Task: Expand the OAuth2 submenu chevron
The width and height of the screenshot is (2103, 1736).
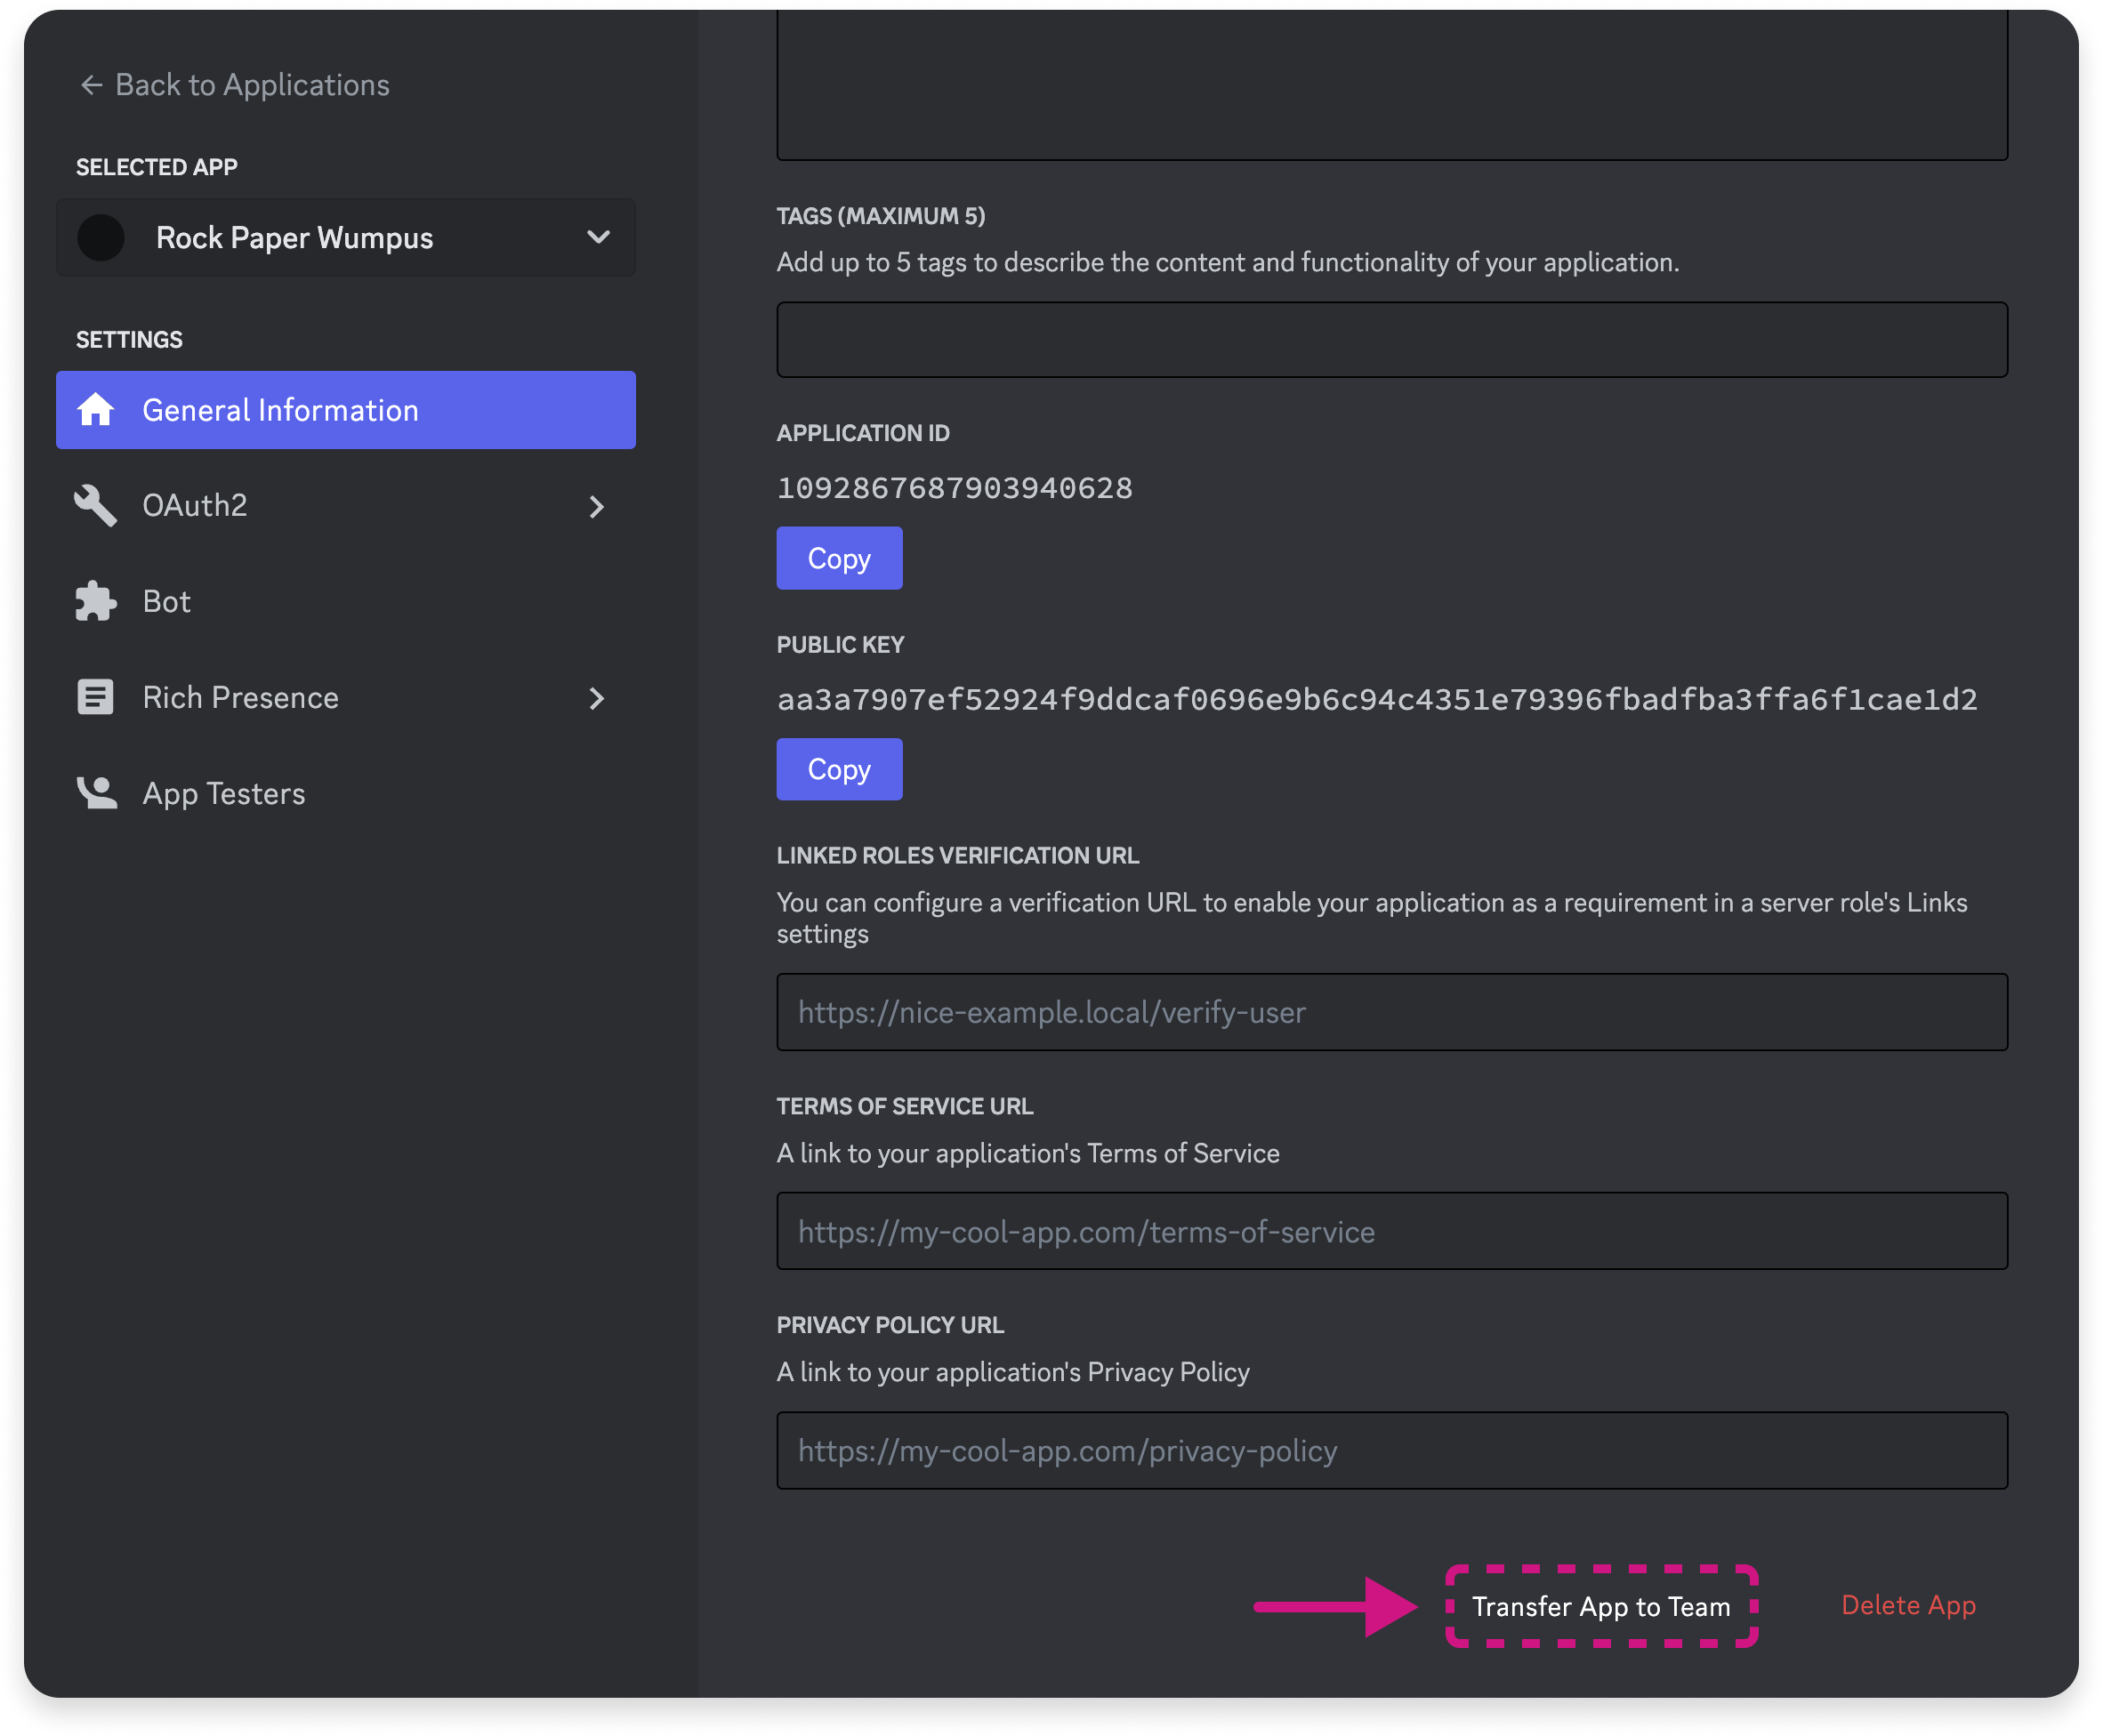Action: click(597, 507)
